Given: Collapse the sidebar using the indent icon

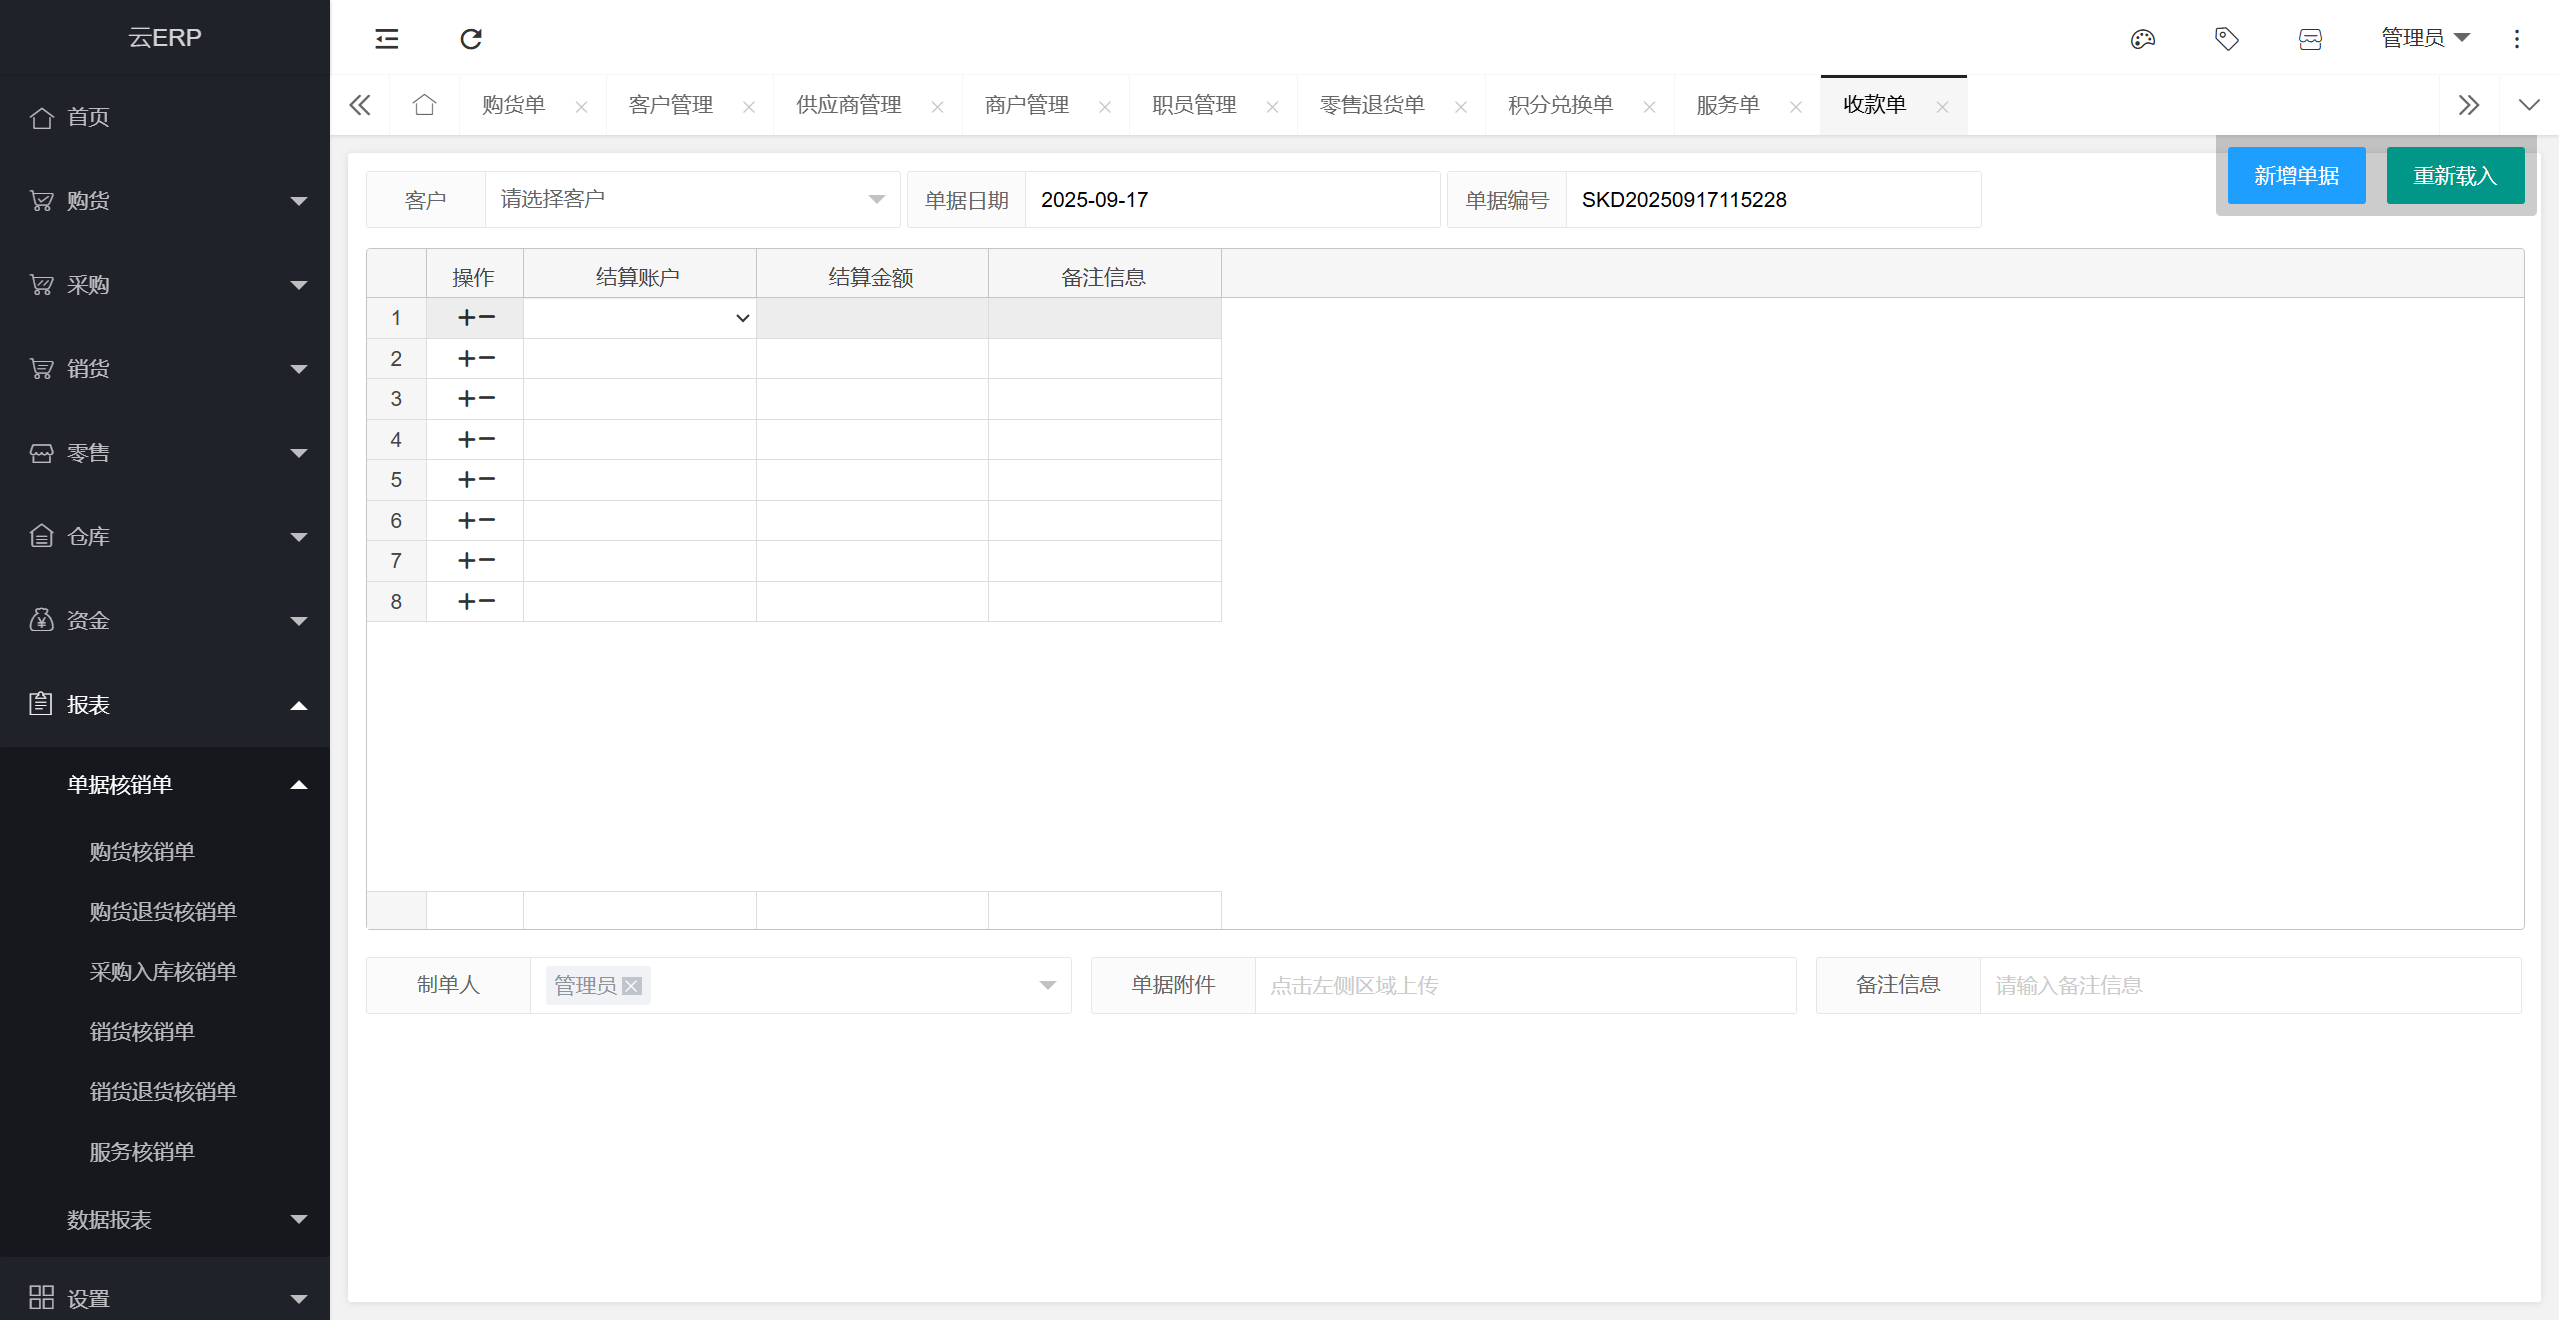Looking at the screenshot, I should point(385,39).
